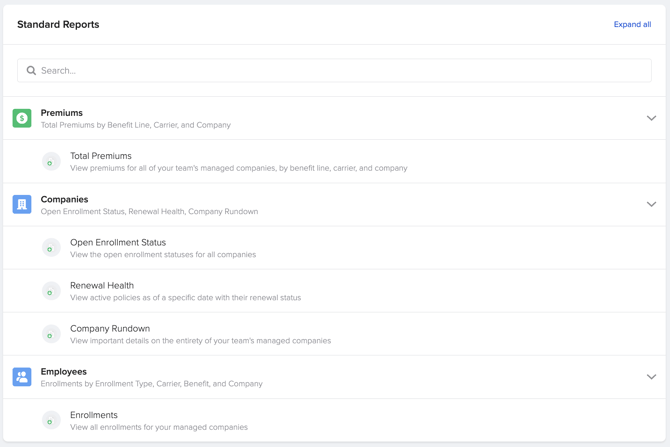Click the green Premiums dollar icon
Screen dimensions: 670x447
click(22, 118)
